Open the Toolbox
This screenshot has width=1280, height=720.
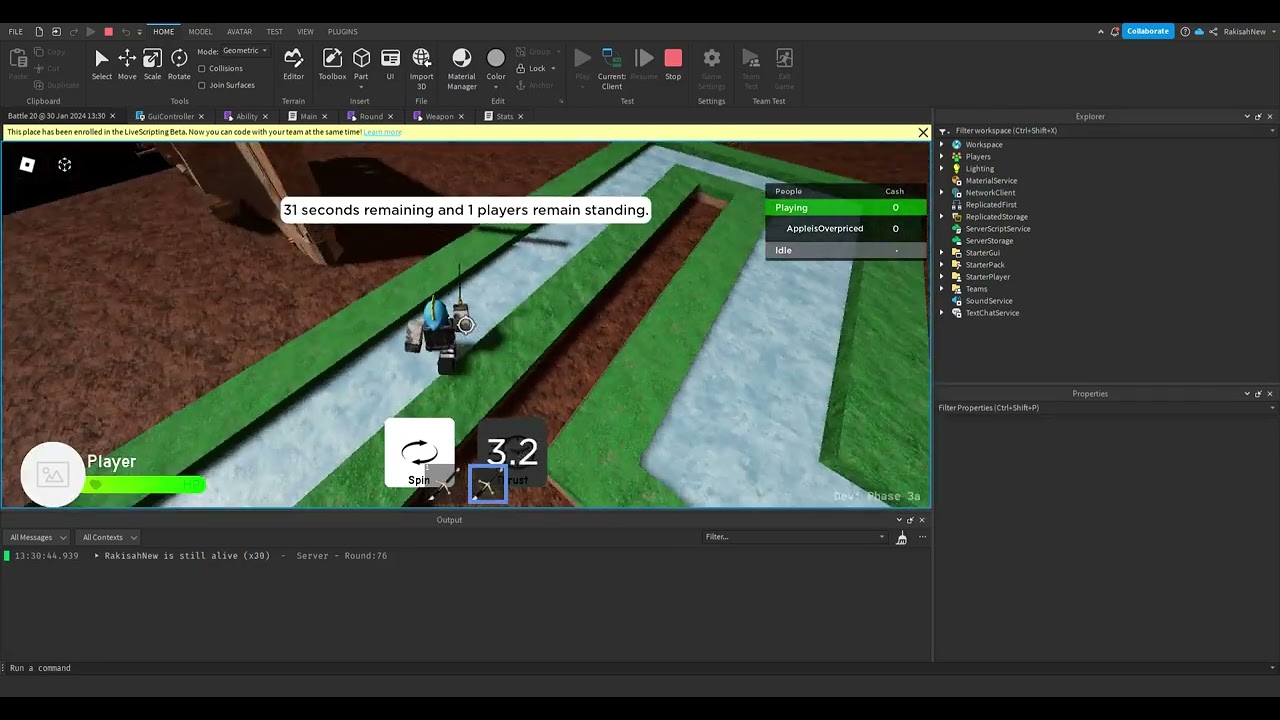coord(332,62)
